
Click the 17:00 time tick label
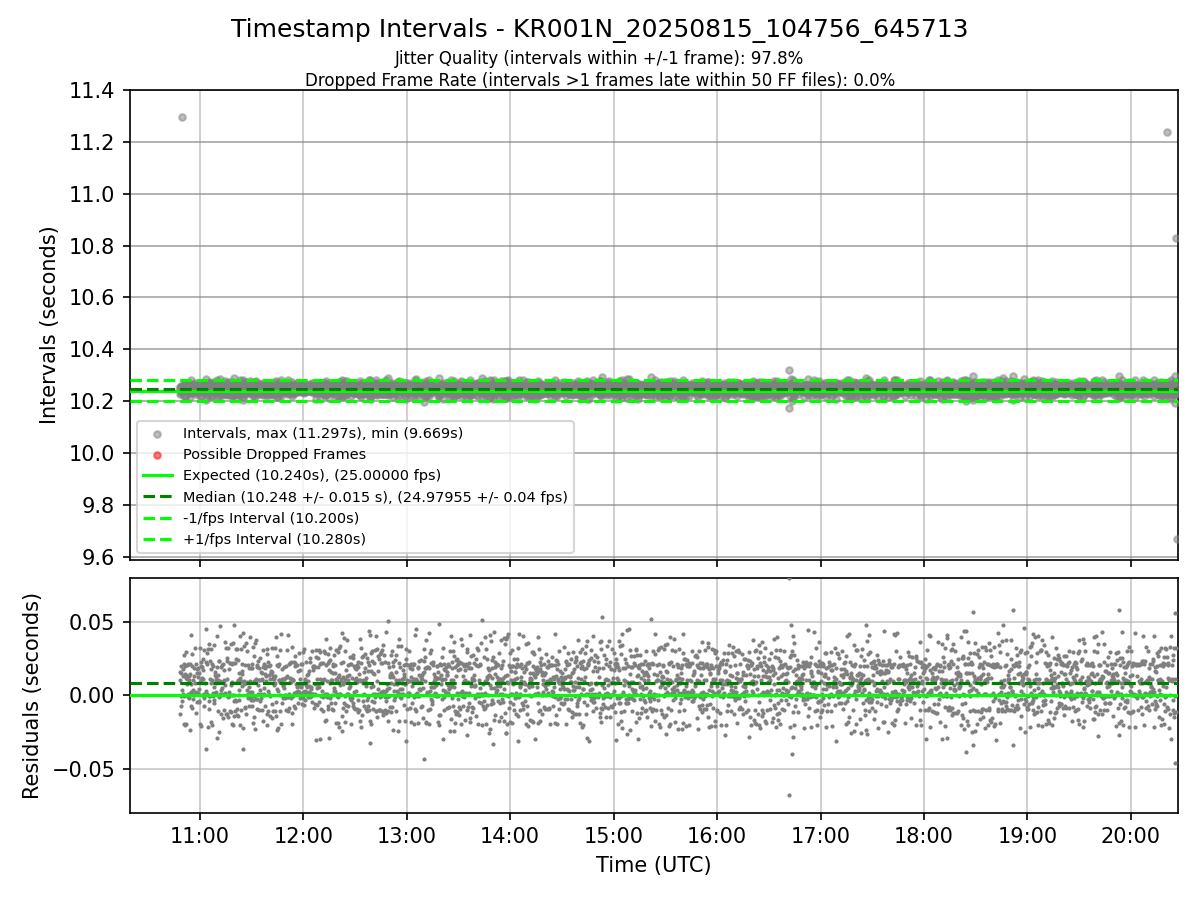coord(820,835)
